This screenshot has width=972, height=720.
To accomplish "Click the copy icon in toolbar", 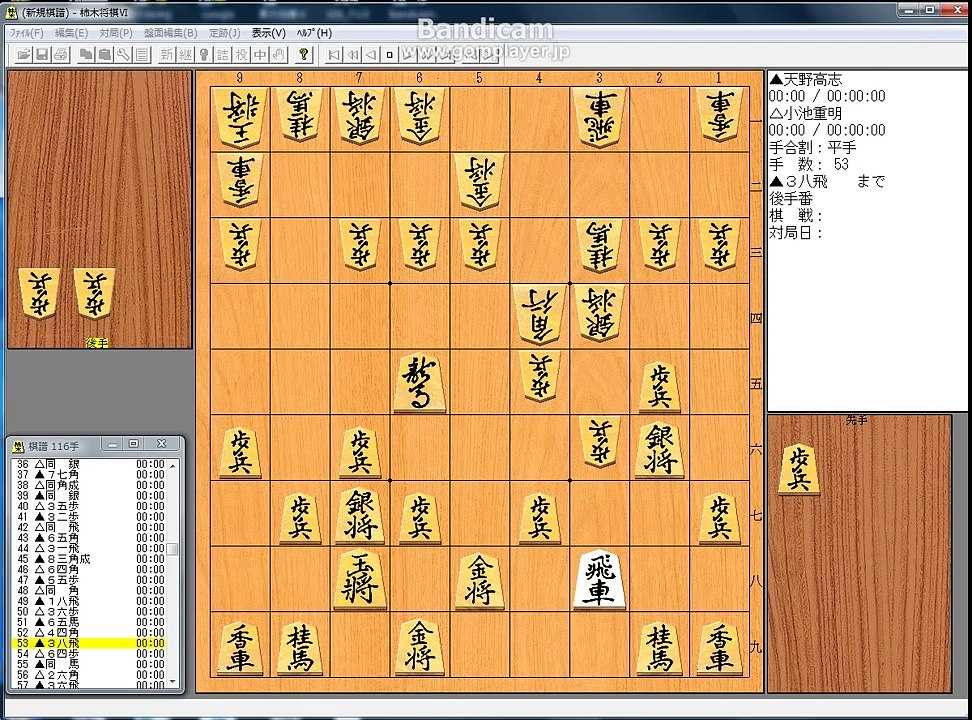I will 86,55.
